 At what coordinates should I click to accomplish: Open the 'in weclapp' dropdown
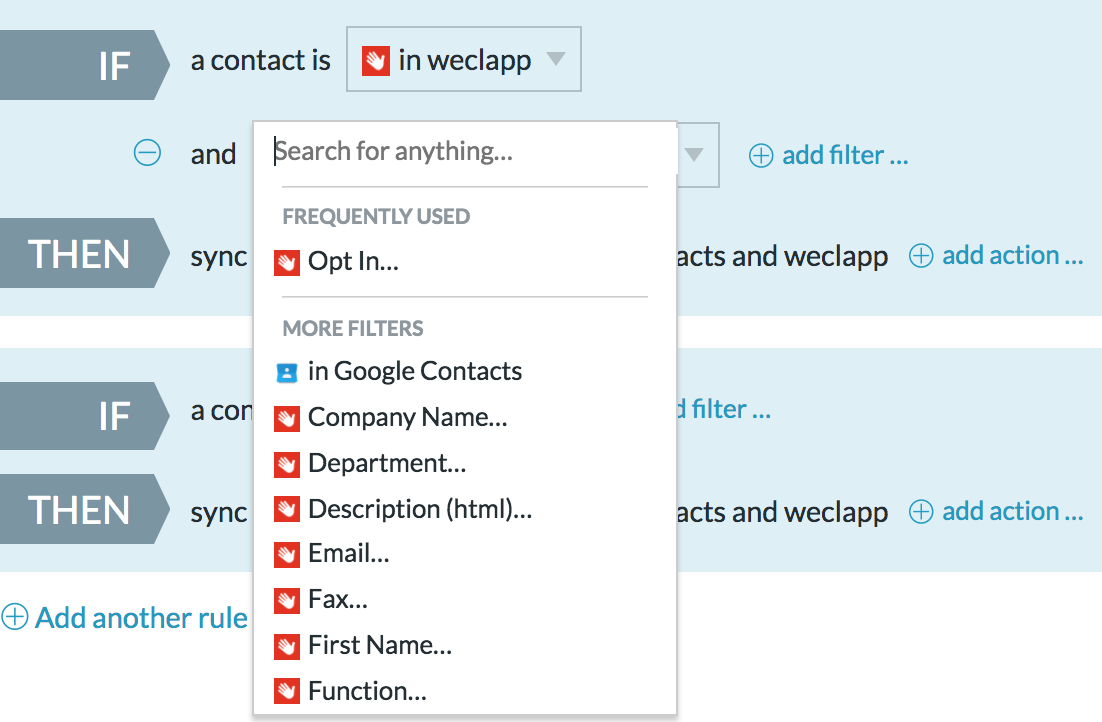pos(463,60)
